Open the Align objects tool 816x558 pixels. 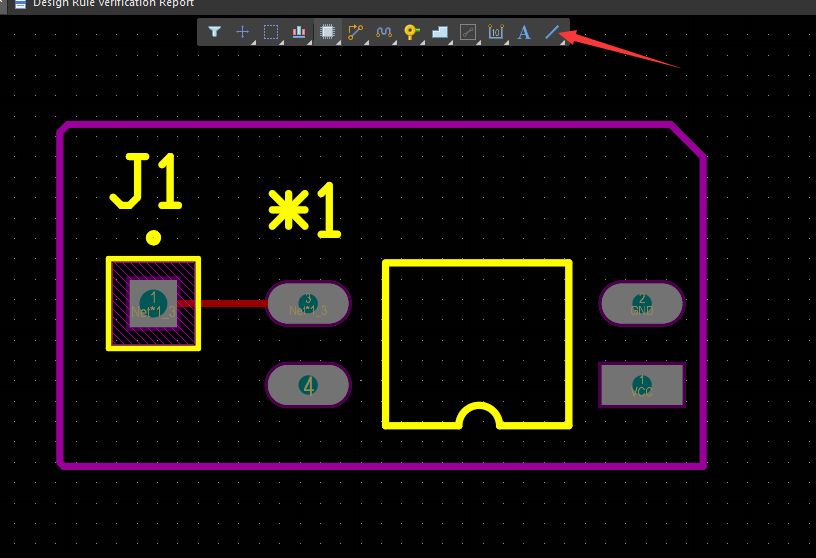pyautogui.click(x=299, y=32)
